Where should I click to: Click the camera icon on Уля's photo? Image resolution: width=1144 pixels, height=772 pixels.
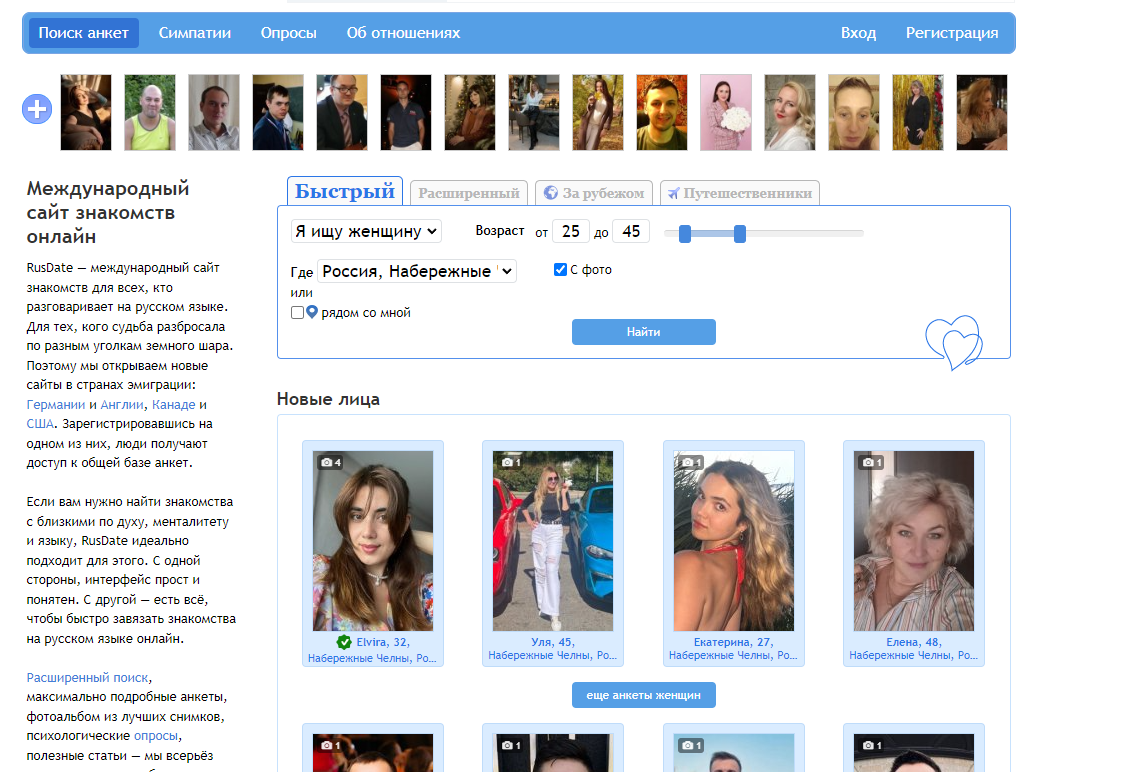[511, 462]
